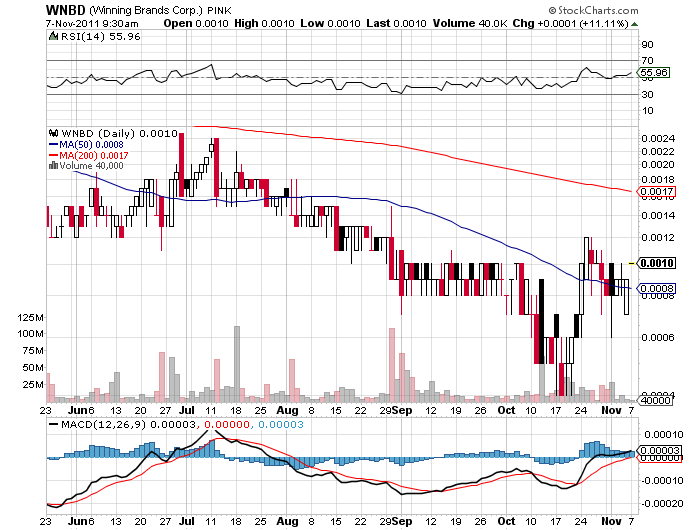Click the tall gray volume bar near July 18
The image size is (700, 530).
[237, 364]
